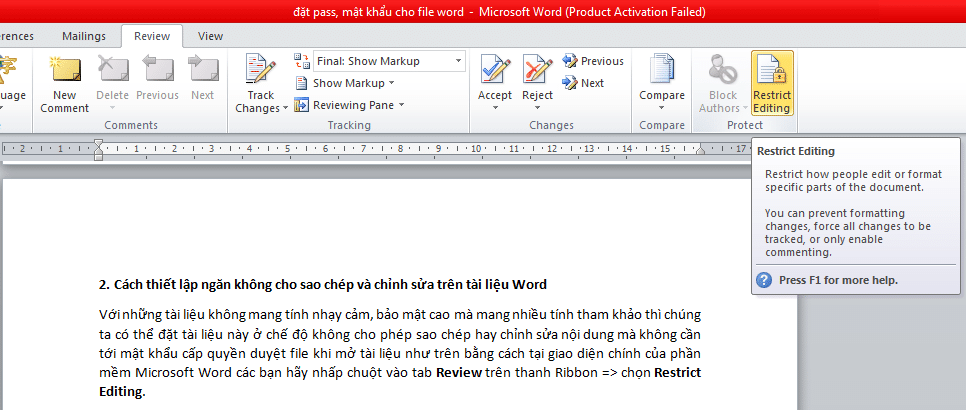Open the Track Changes dropdown arrow

pos(285,109)
